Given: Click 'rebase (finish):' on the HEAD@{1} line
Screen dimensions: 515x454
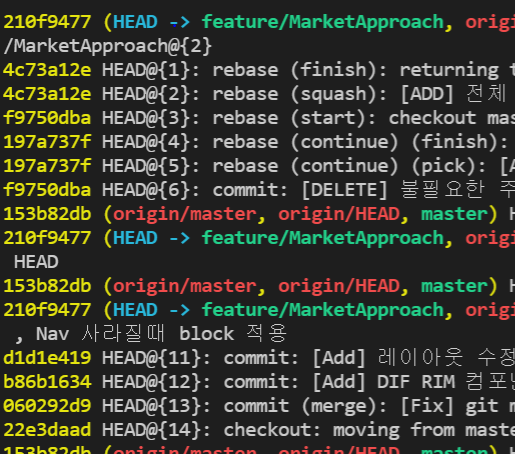Looking at the screenshot, I should click(x=300, y=70).
